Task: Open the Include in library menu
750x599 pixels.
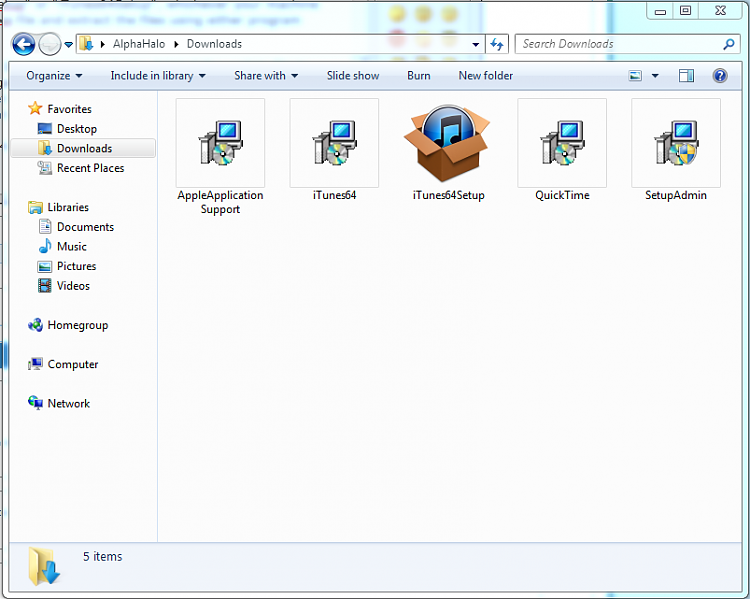Action: 158,76
